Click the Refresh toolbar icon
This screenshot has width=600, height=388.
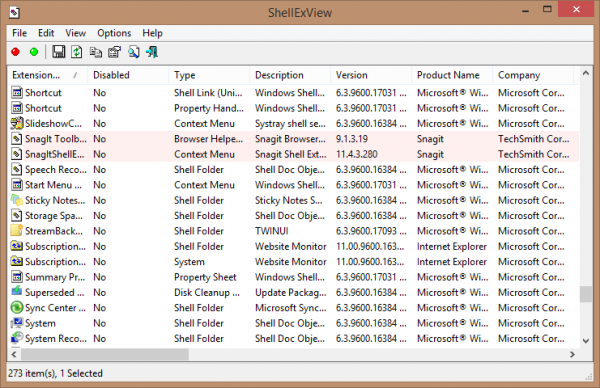click(77, 52)
